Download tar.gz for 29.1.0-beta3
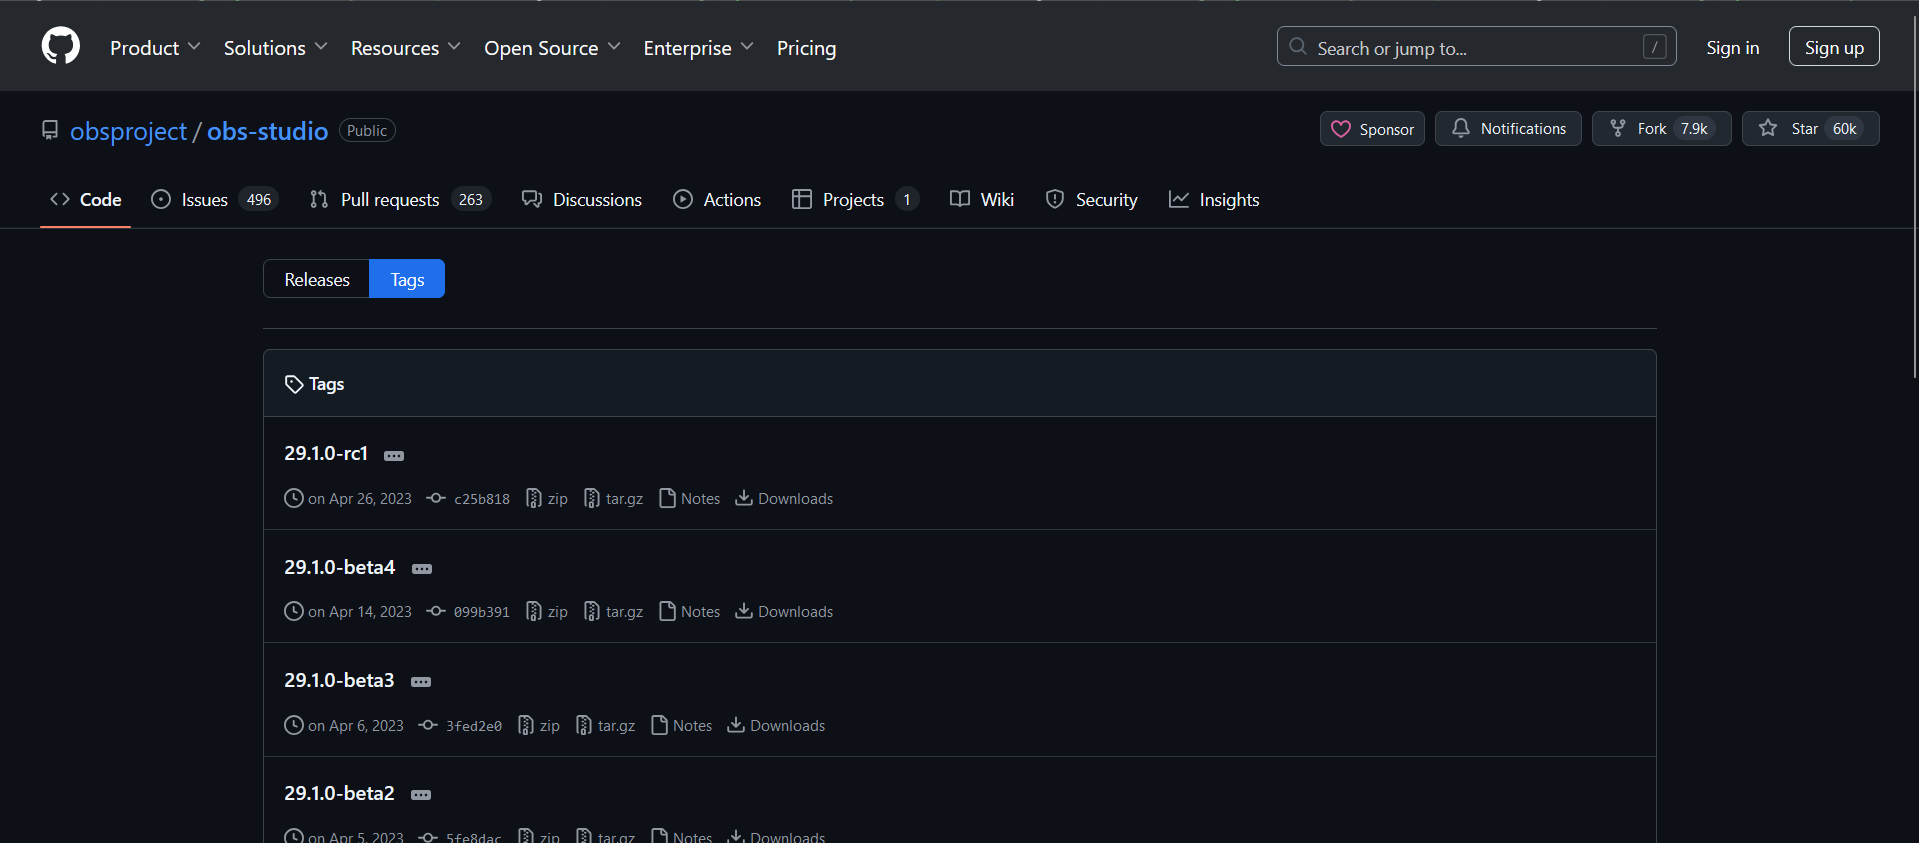Image resolution: width=1919 pixels, height=843 pixels. click(x=606, y=726)
